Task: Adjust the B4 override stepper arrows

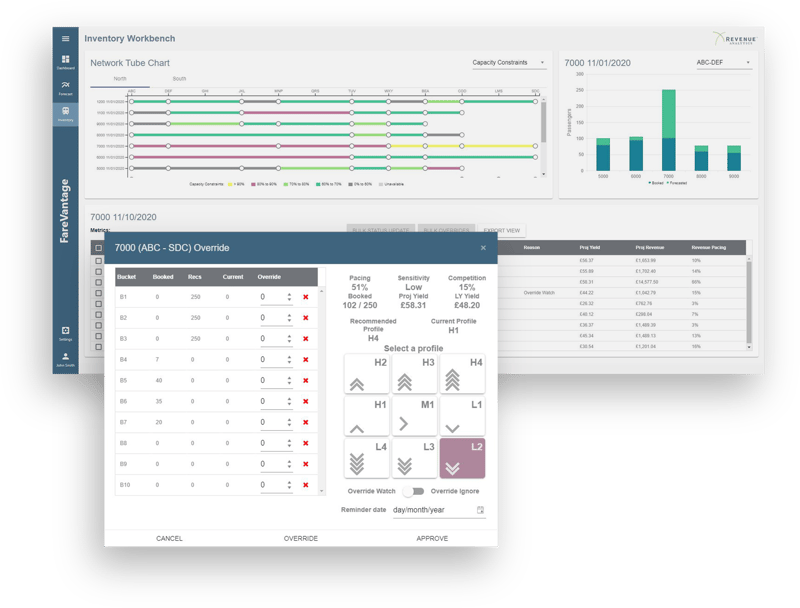Action: [289, 360]
